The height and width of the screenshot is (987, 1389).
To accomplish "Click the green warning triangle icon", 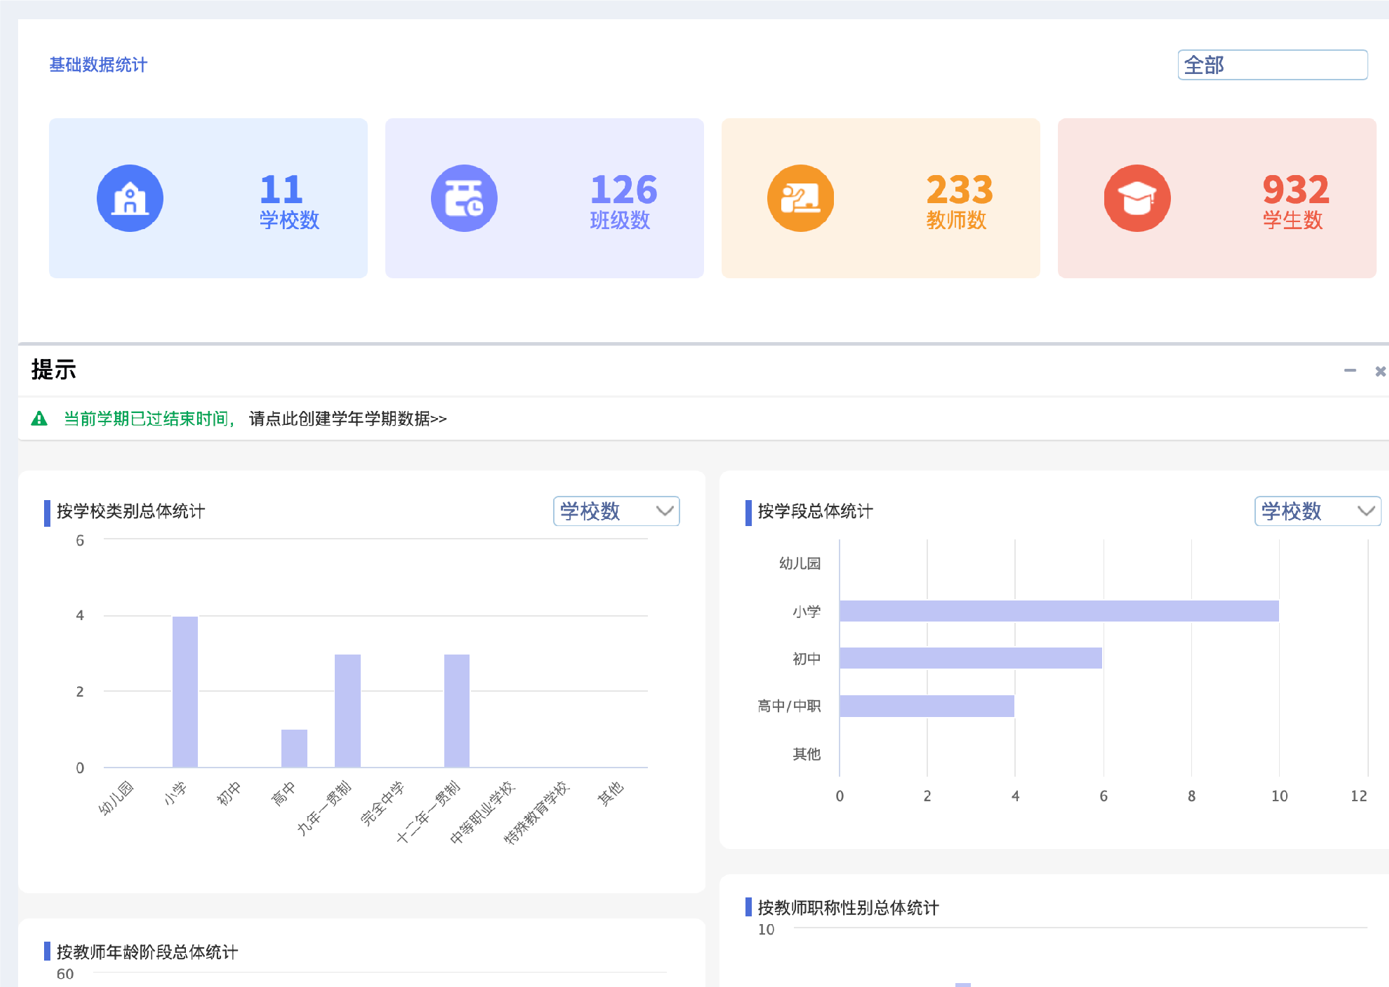I will [39, 419].
